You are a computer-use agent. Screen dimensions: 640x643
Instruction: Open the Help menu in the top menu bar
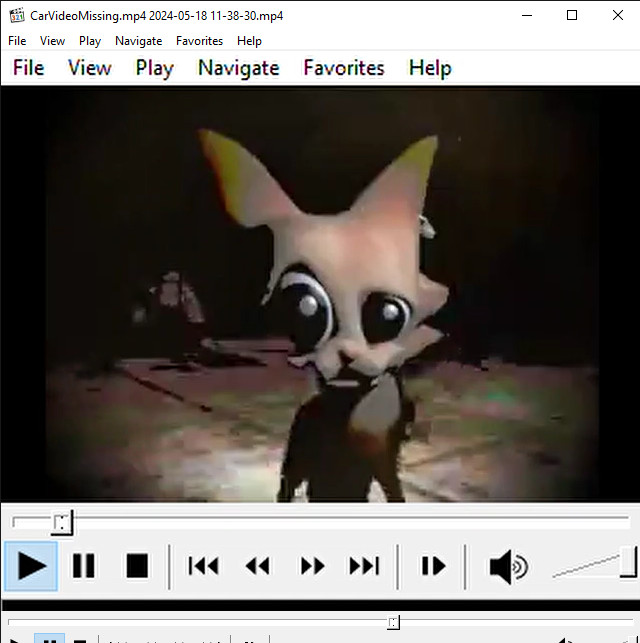point(249,41)
